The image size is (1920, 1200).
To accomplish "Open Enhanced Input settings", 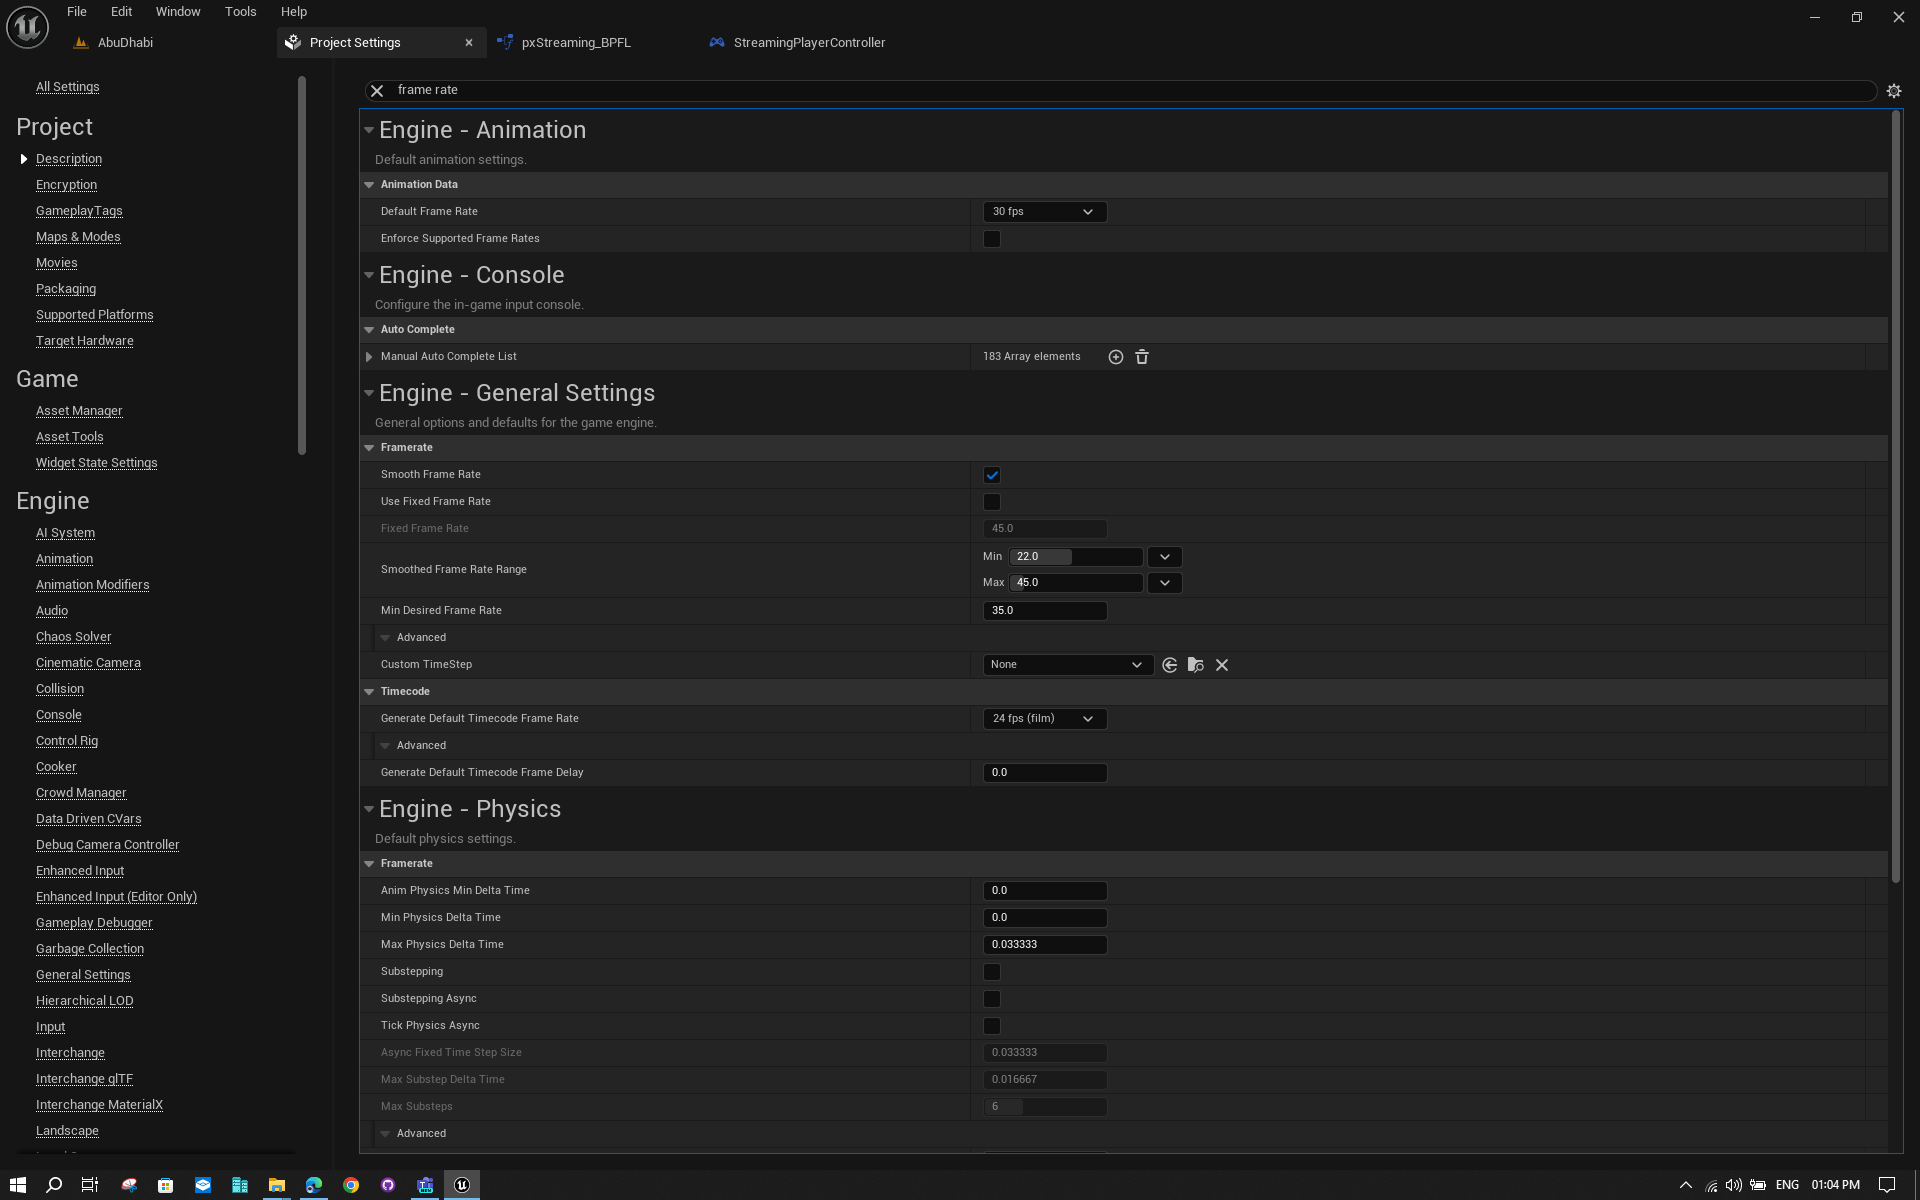I will (80, 871).
